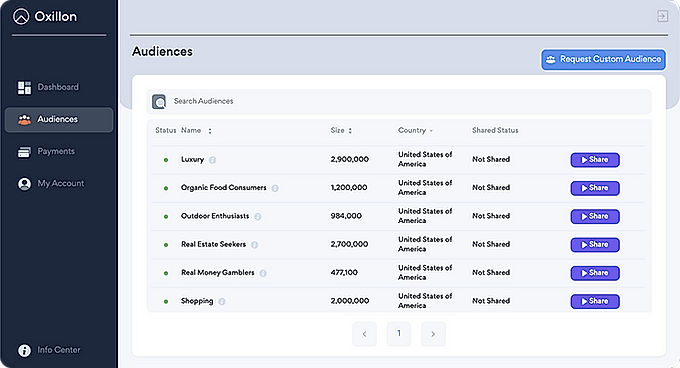Screen dimensions: 680x368
Task: Share the Organic Food Consumers audience
Action: pyautogui.click(x=595, y=188)
